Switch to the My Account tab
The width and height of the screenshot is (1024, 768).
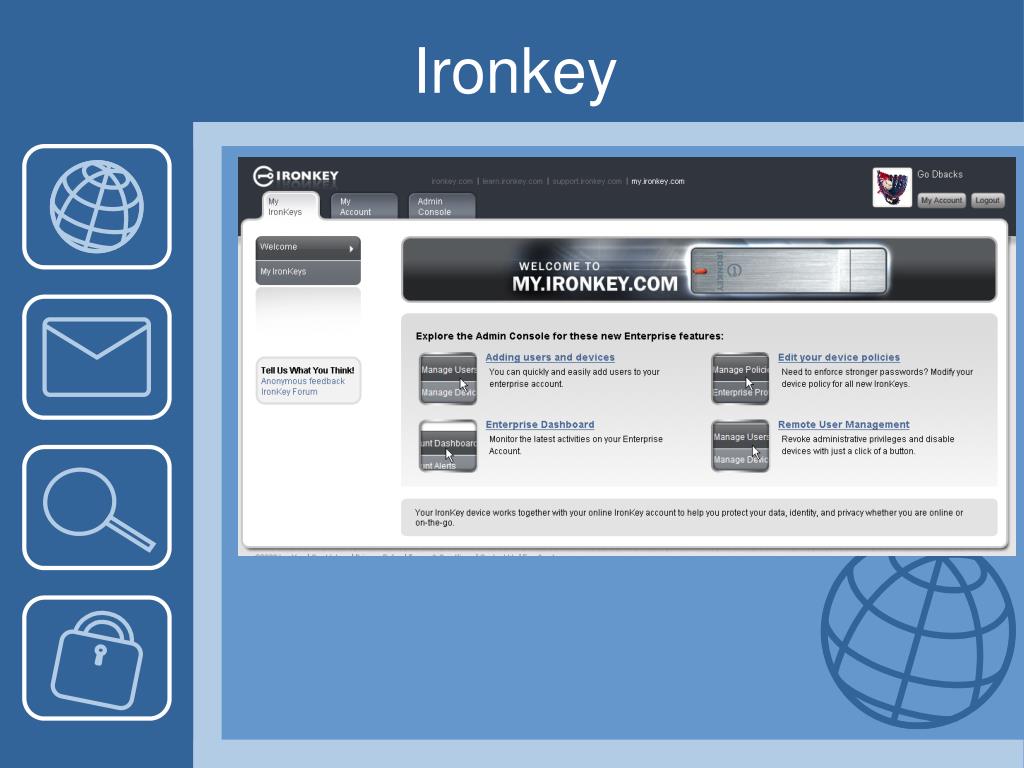pos(364,206)
